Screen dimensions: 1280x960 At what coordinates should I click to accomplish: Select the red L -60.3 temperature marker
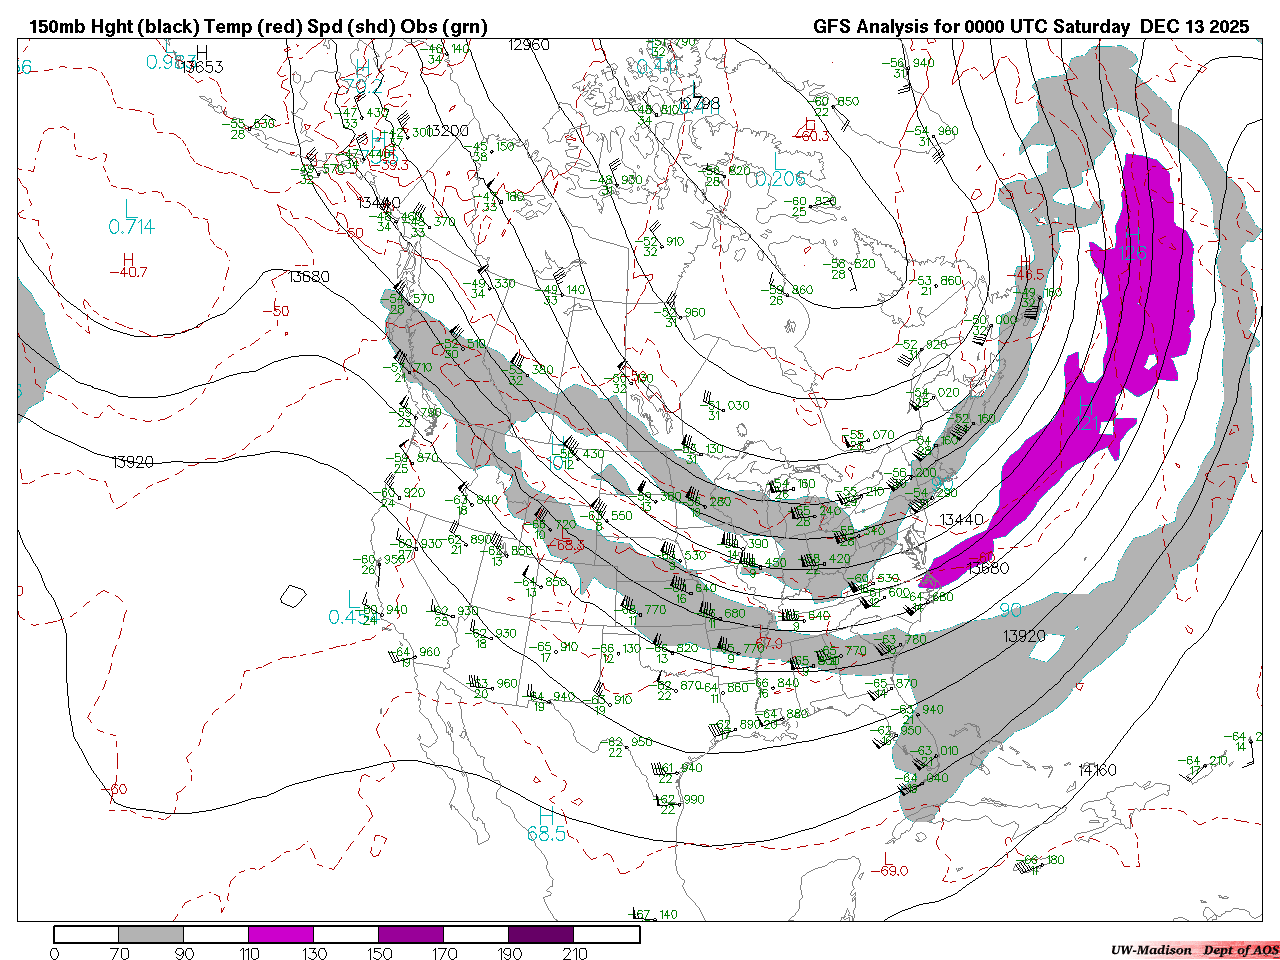point(815,130)
